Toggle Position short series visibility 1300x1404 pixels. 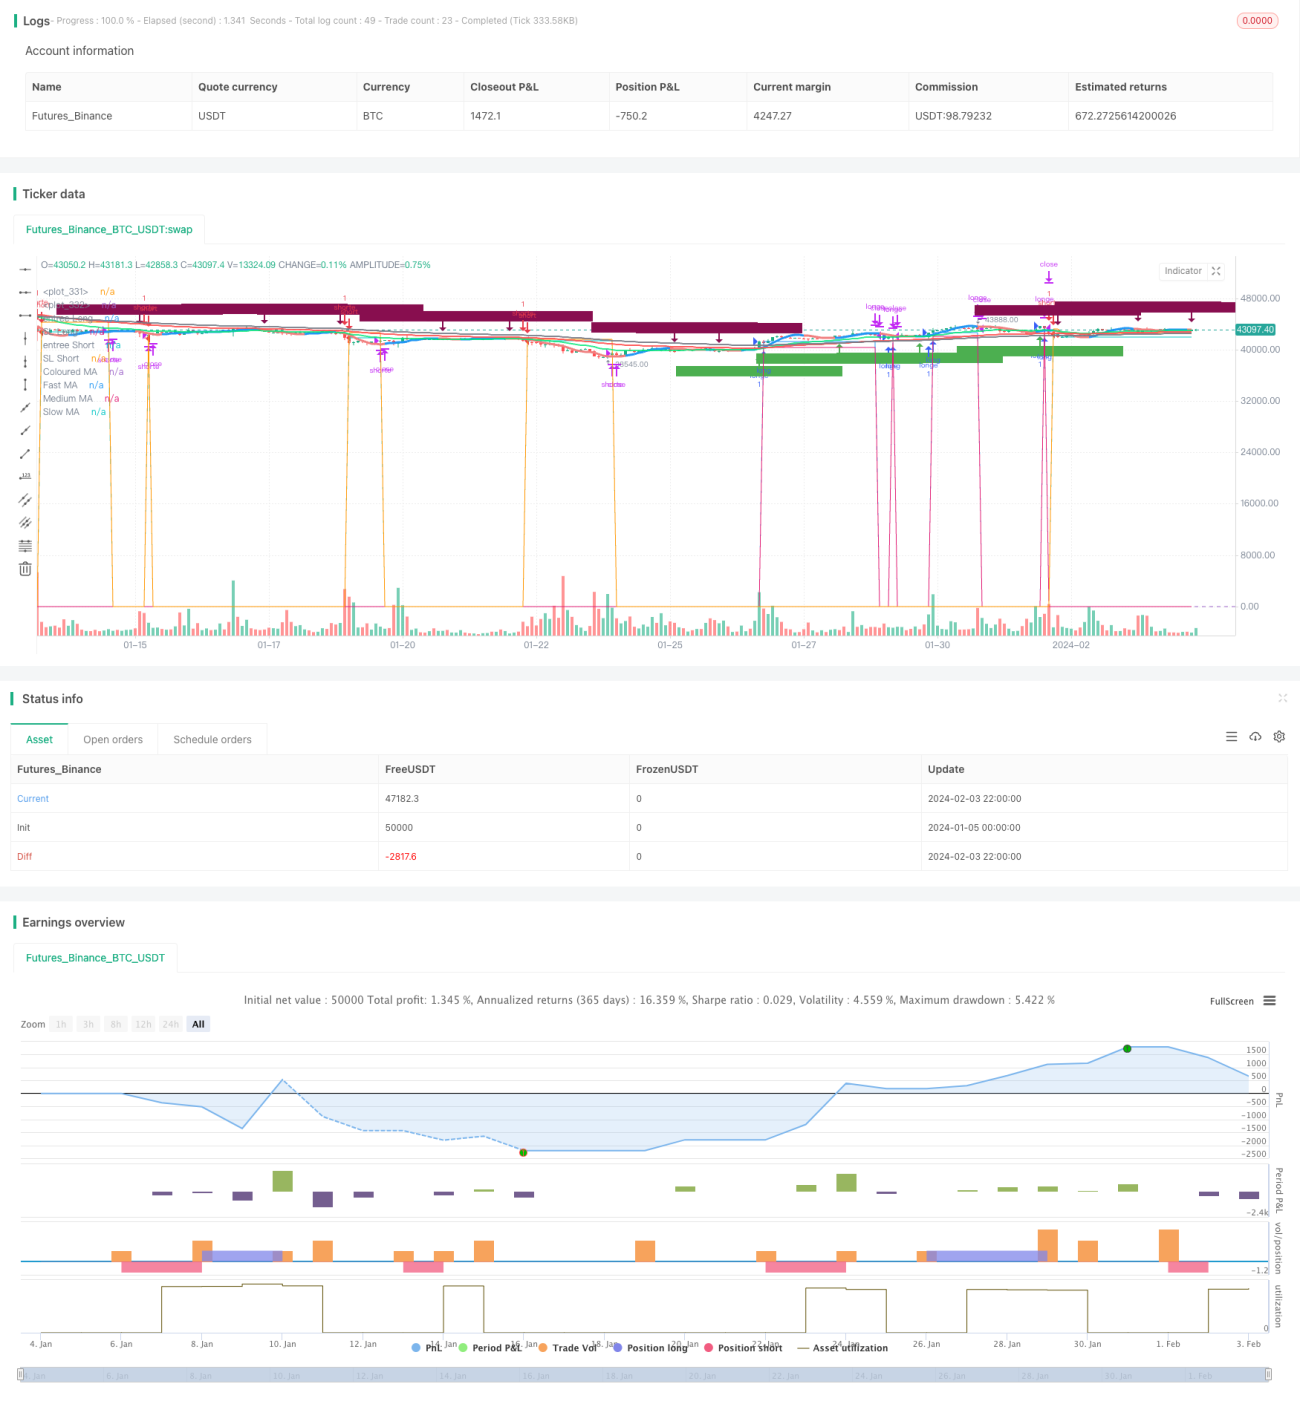click(x=743, y=1348)
